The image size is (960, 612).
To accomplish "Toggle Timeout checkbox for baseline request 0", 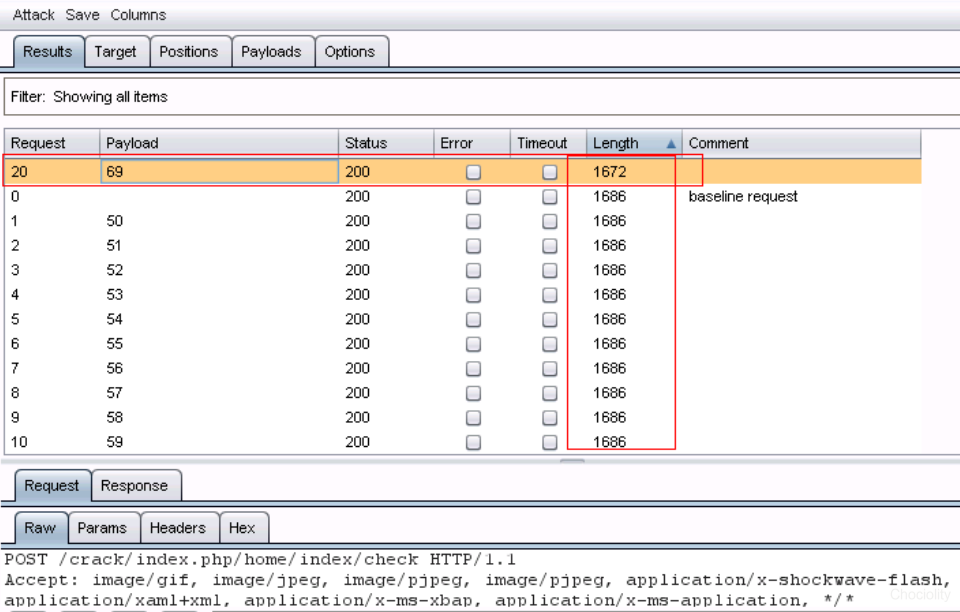I will point(550,196).
